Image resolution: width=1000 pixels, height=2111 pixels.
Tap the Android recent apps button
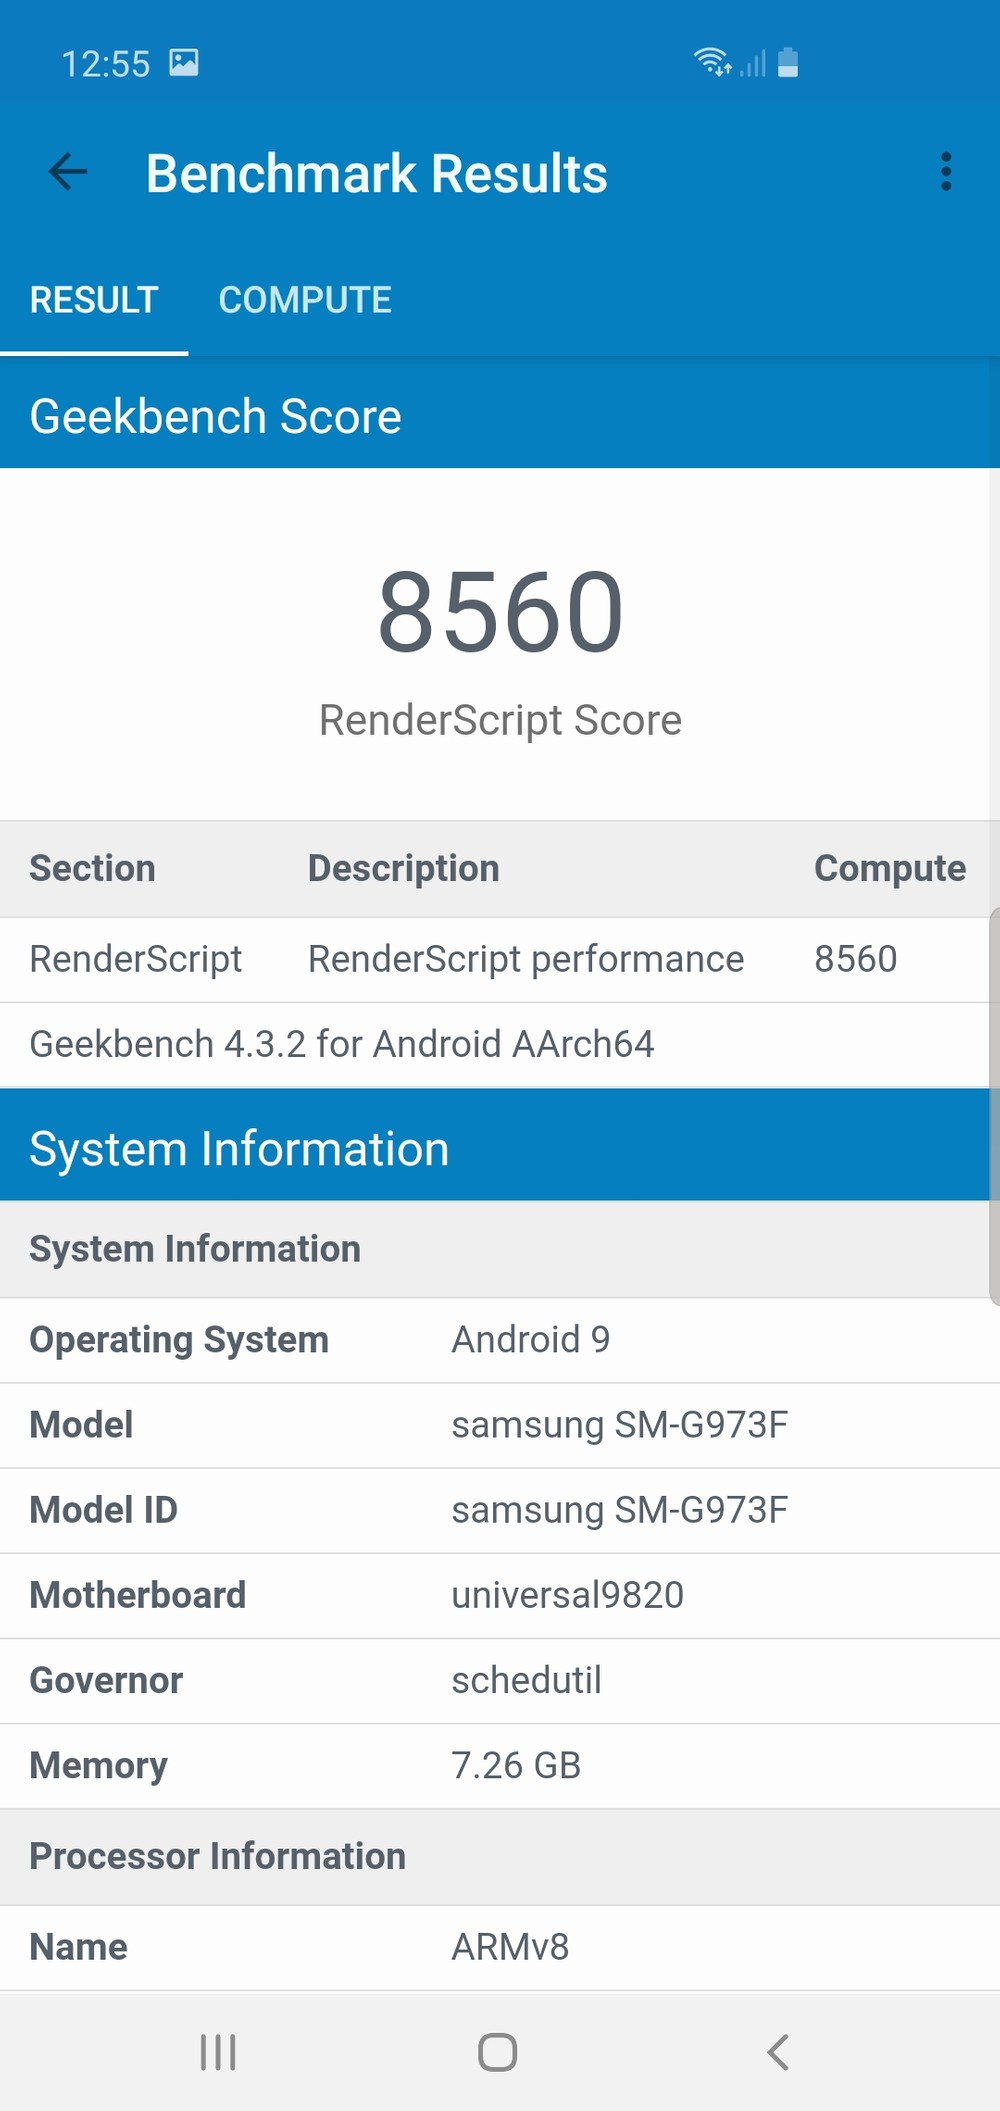pos(218,2052)
